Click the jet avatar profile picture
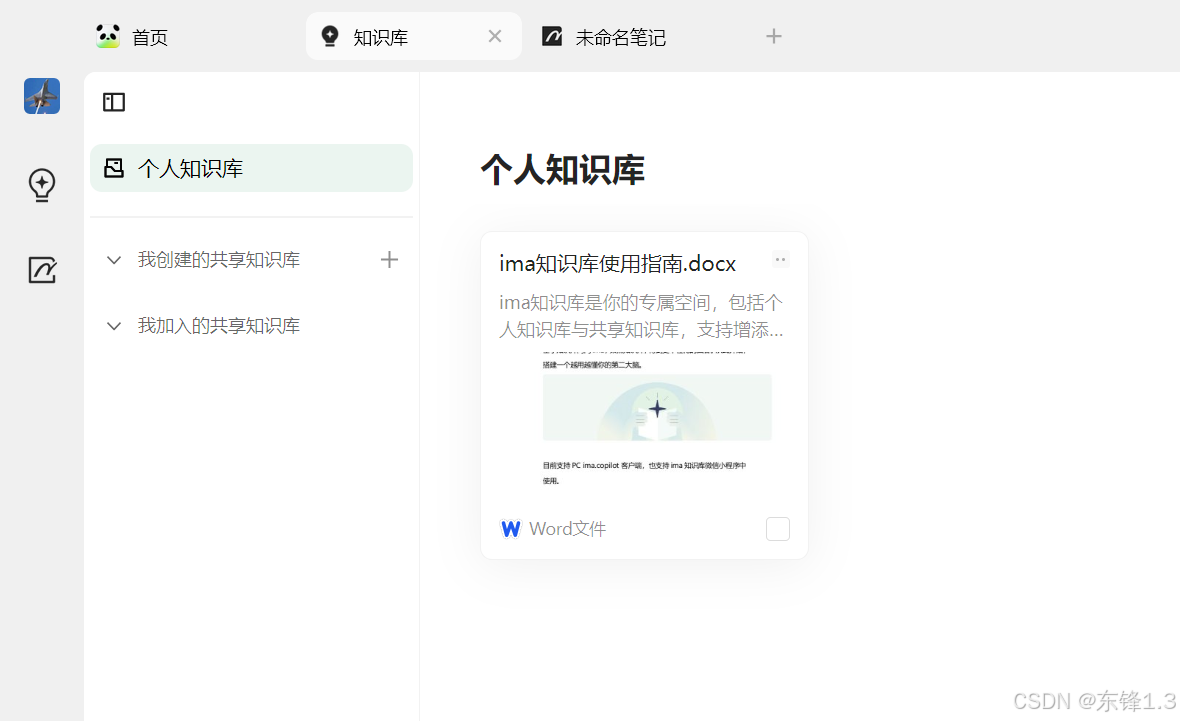The image size is (1180, 721). point(42,96)
